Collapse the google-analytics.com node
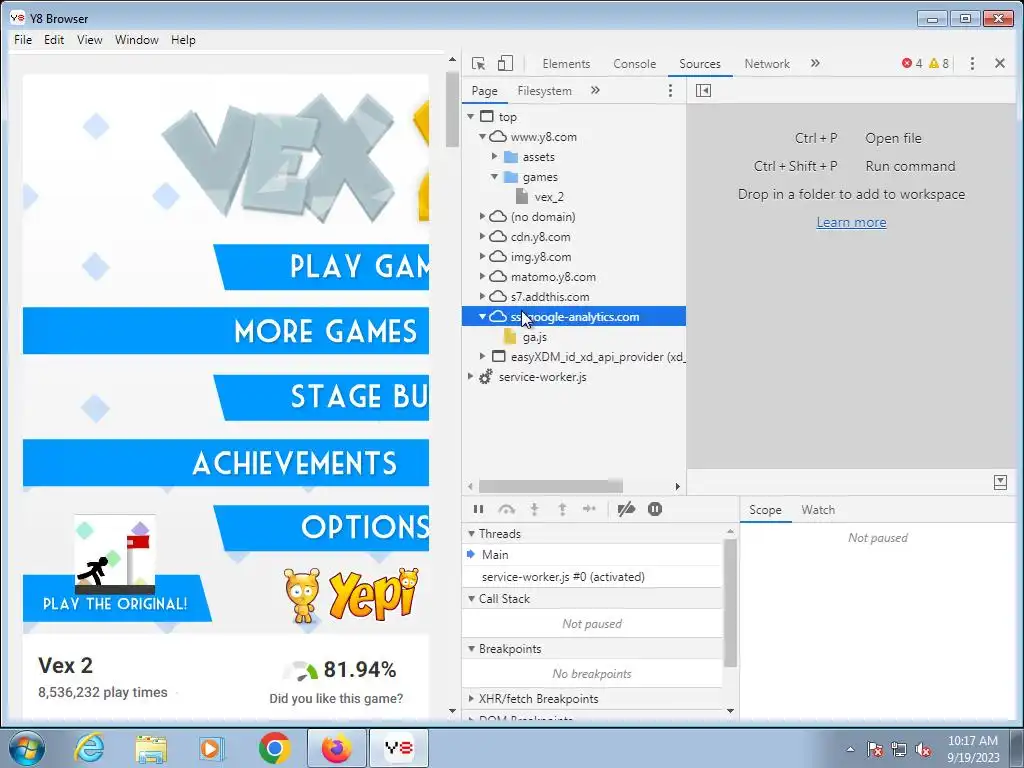 [x=483, y=317]
